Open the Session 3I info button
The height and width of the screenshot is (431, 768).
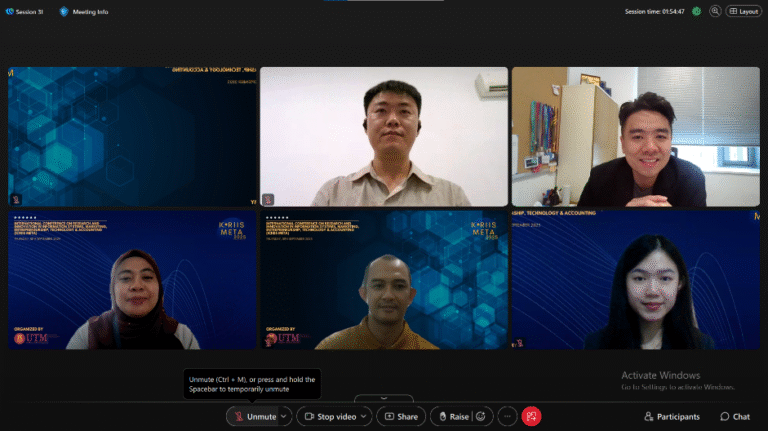(x=24, y=12)
